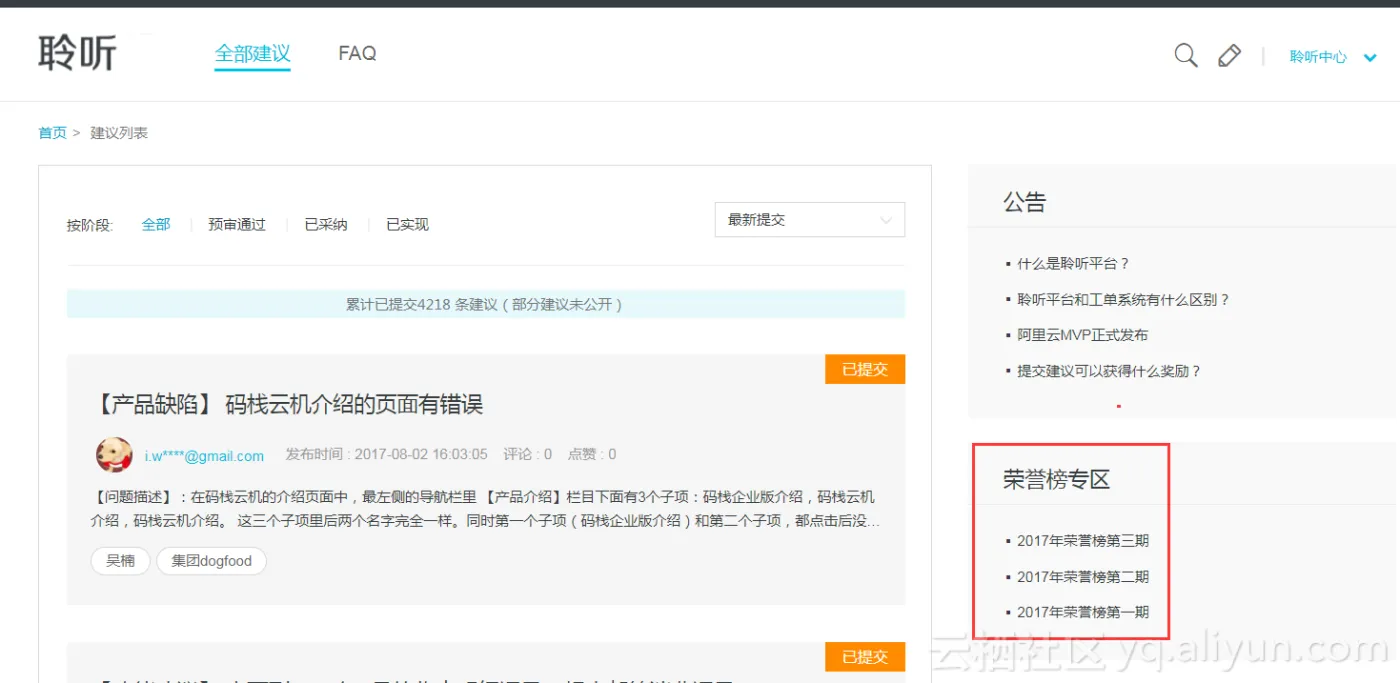Go to 首页 breadcrumb link

pos(52,133)
